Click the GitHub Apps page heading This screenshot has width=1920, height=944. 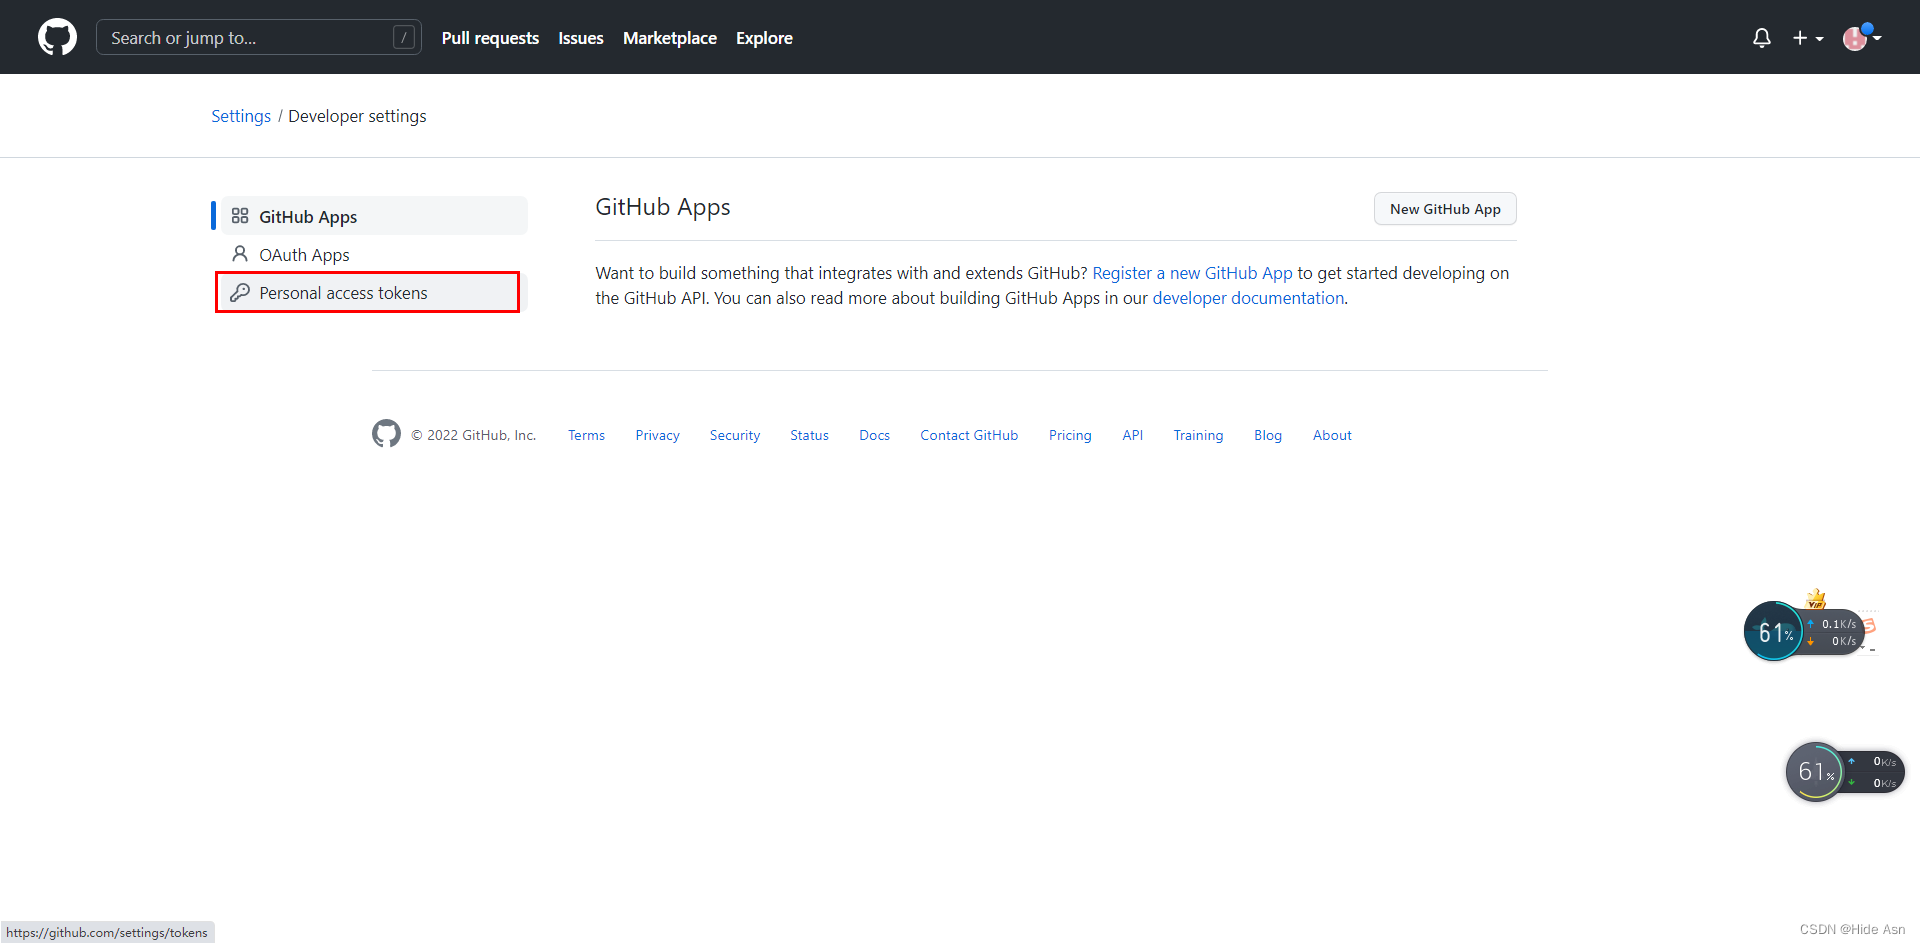pyautogui.click(x=663, y=207)
